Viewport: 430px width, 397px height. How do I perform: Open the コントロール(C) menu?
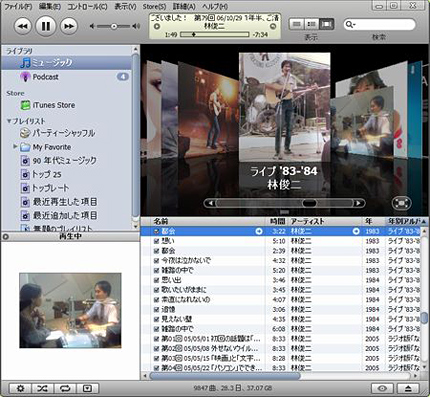tap(87, 6)
